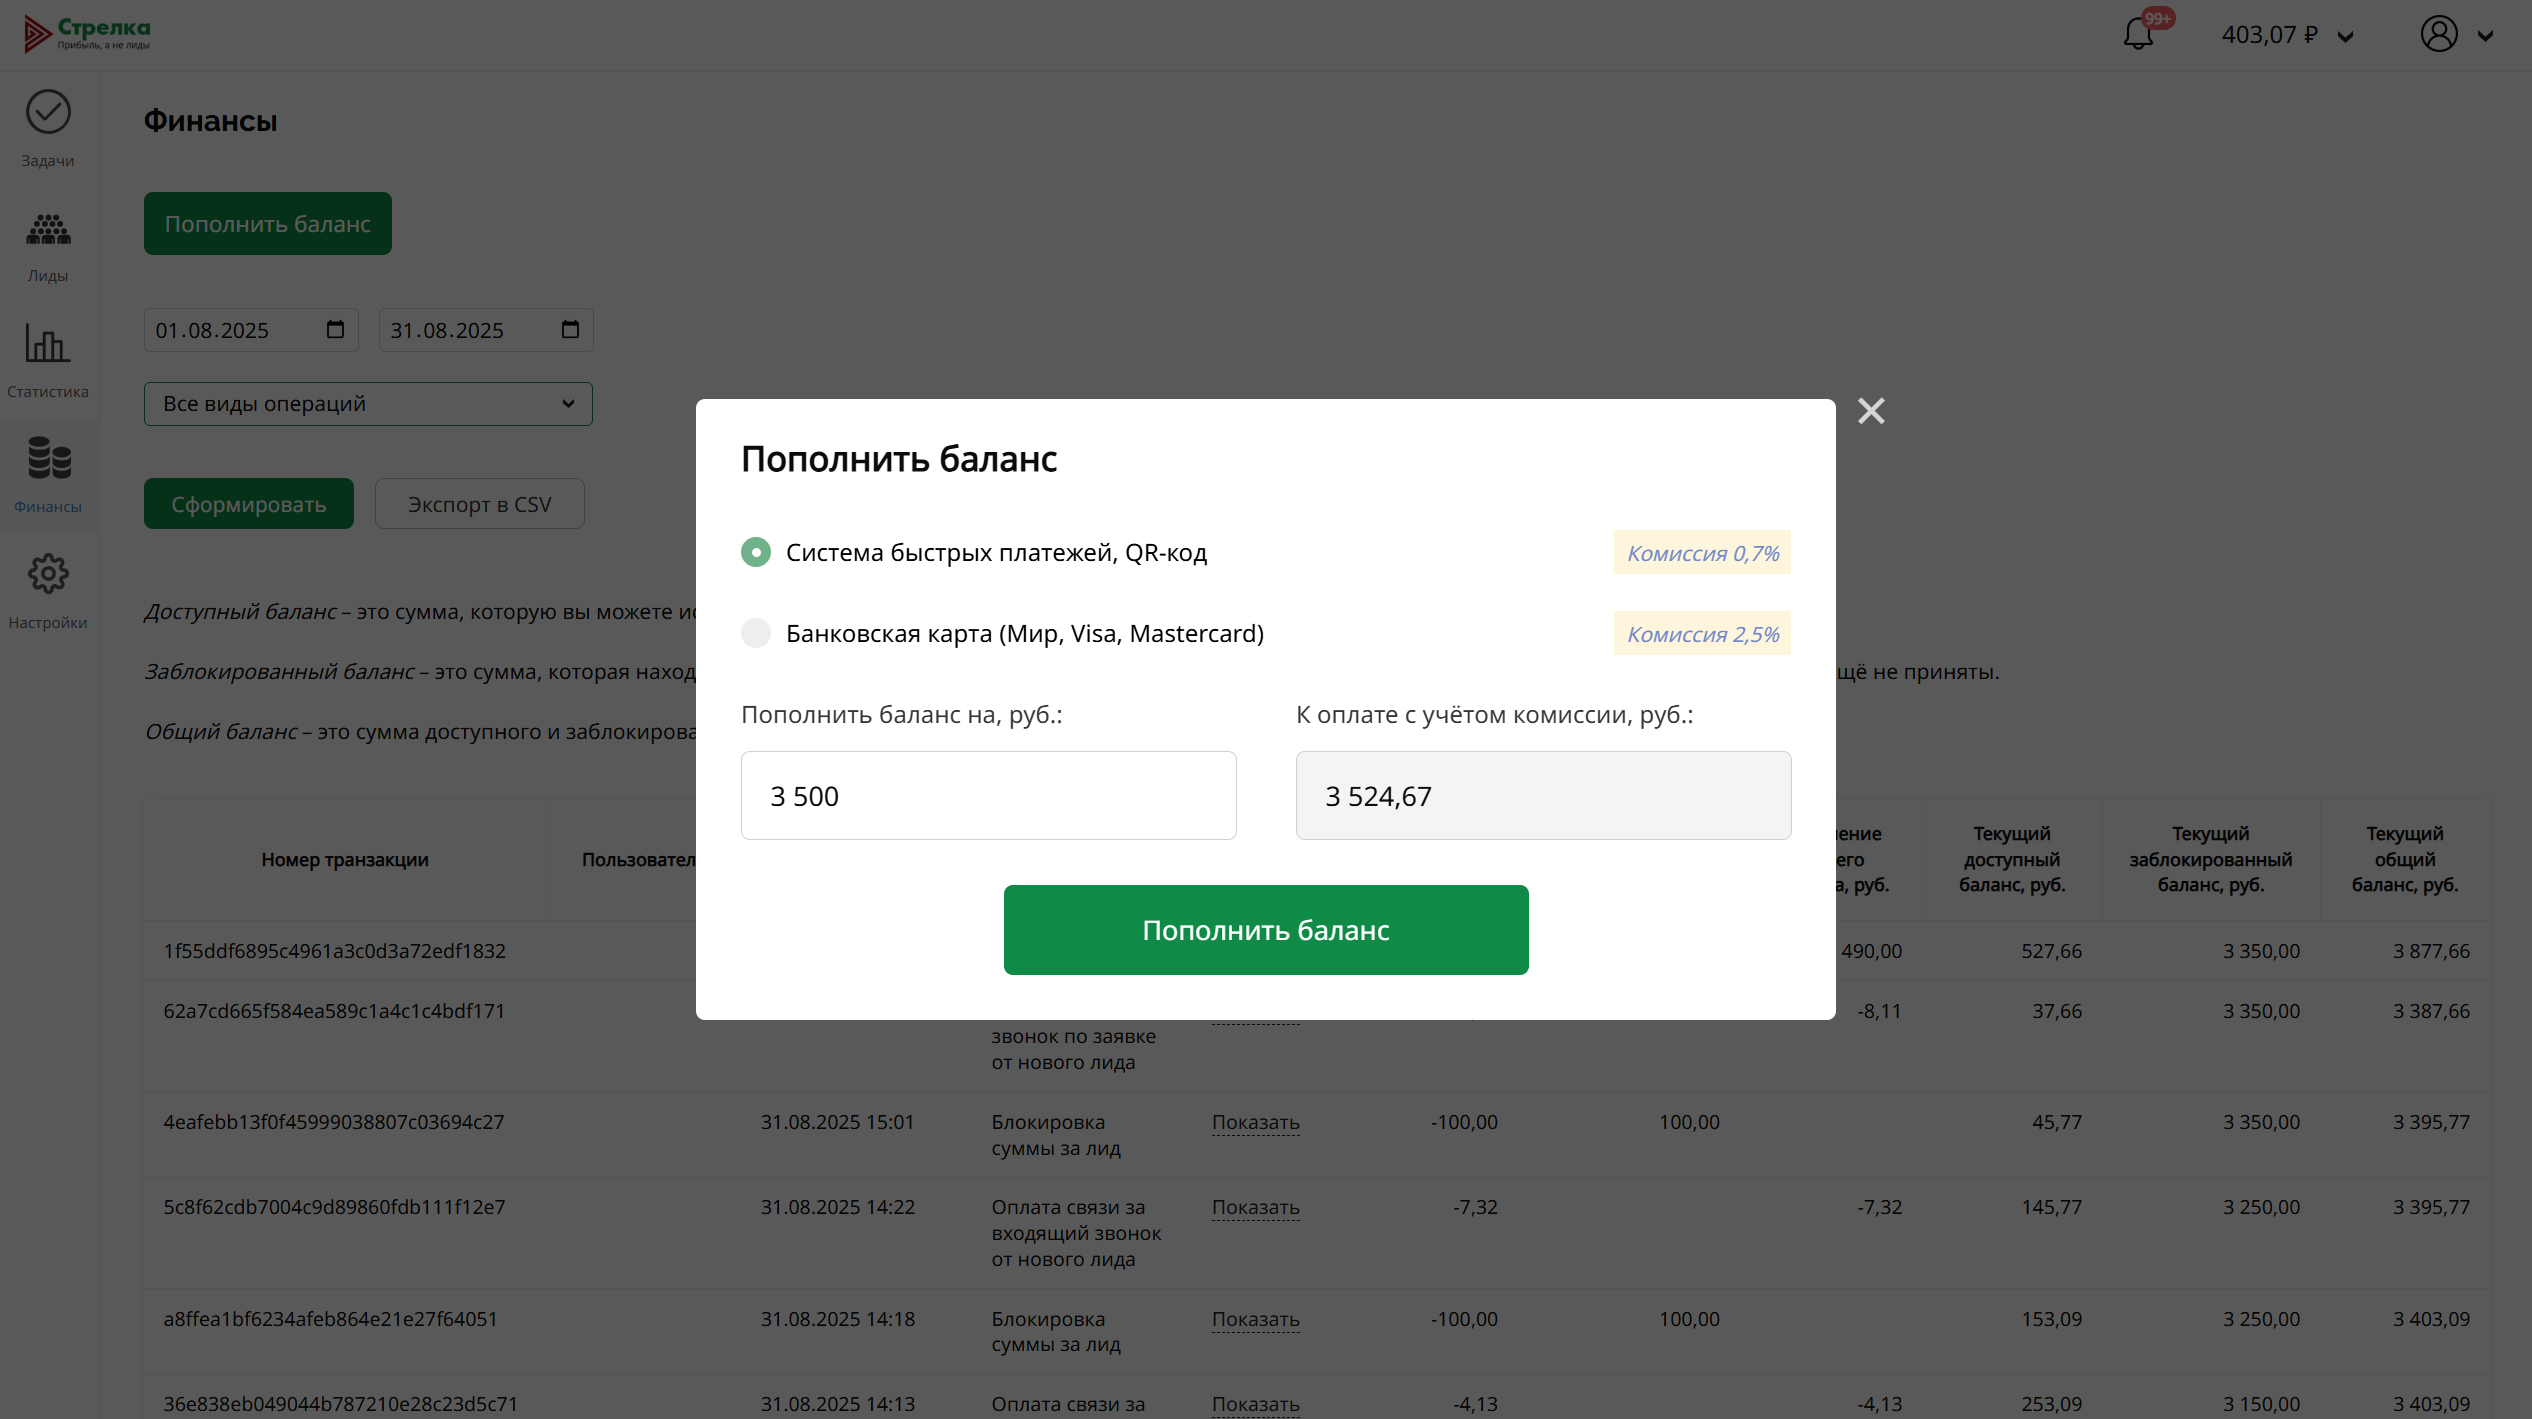The image size is (2532, 1419).
Task: Select Система быстрых платежей QR-код option
Action: click(x=756, y=553)
